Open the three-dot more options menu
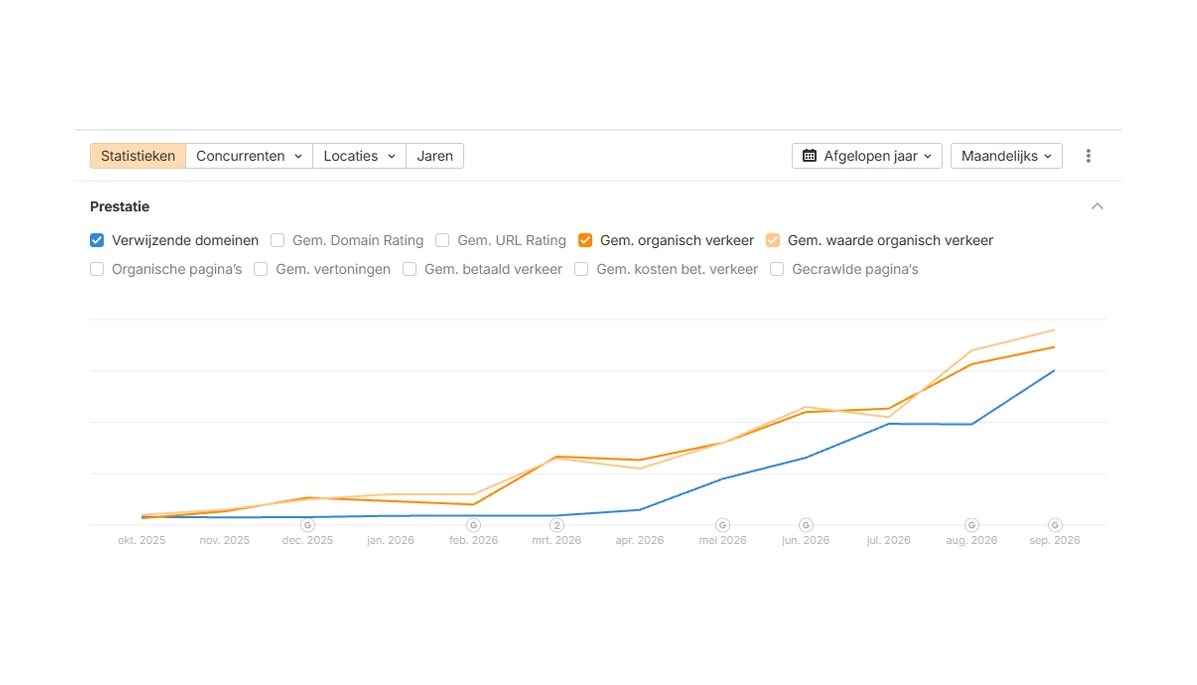The width and height of the screenshot is (1197, 685). [x=1088, y=156]
